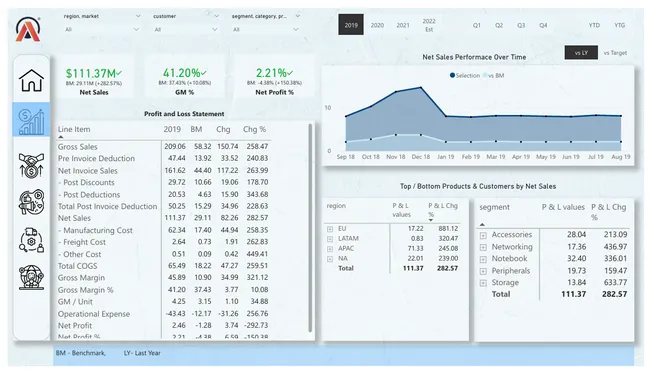
Task: Click the Profit and Loss table scrollbar
Action: [x=310, y=228]
